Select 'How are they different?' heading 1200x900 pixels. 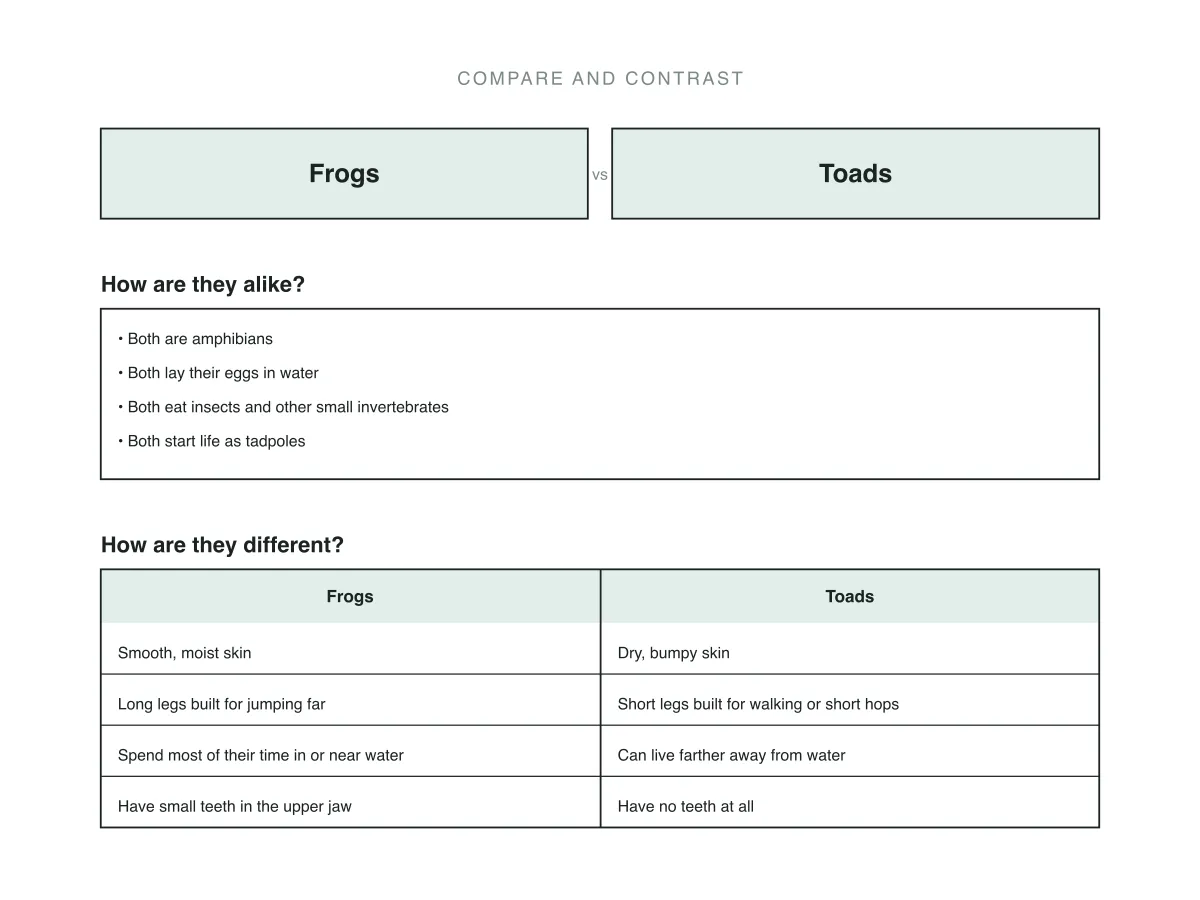pos(222,545)
